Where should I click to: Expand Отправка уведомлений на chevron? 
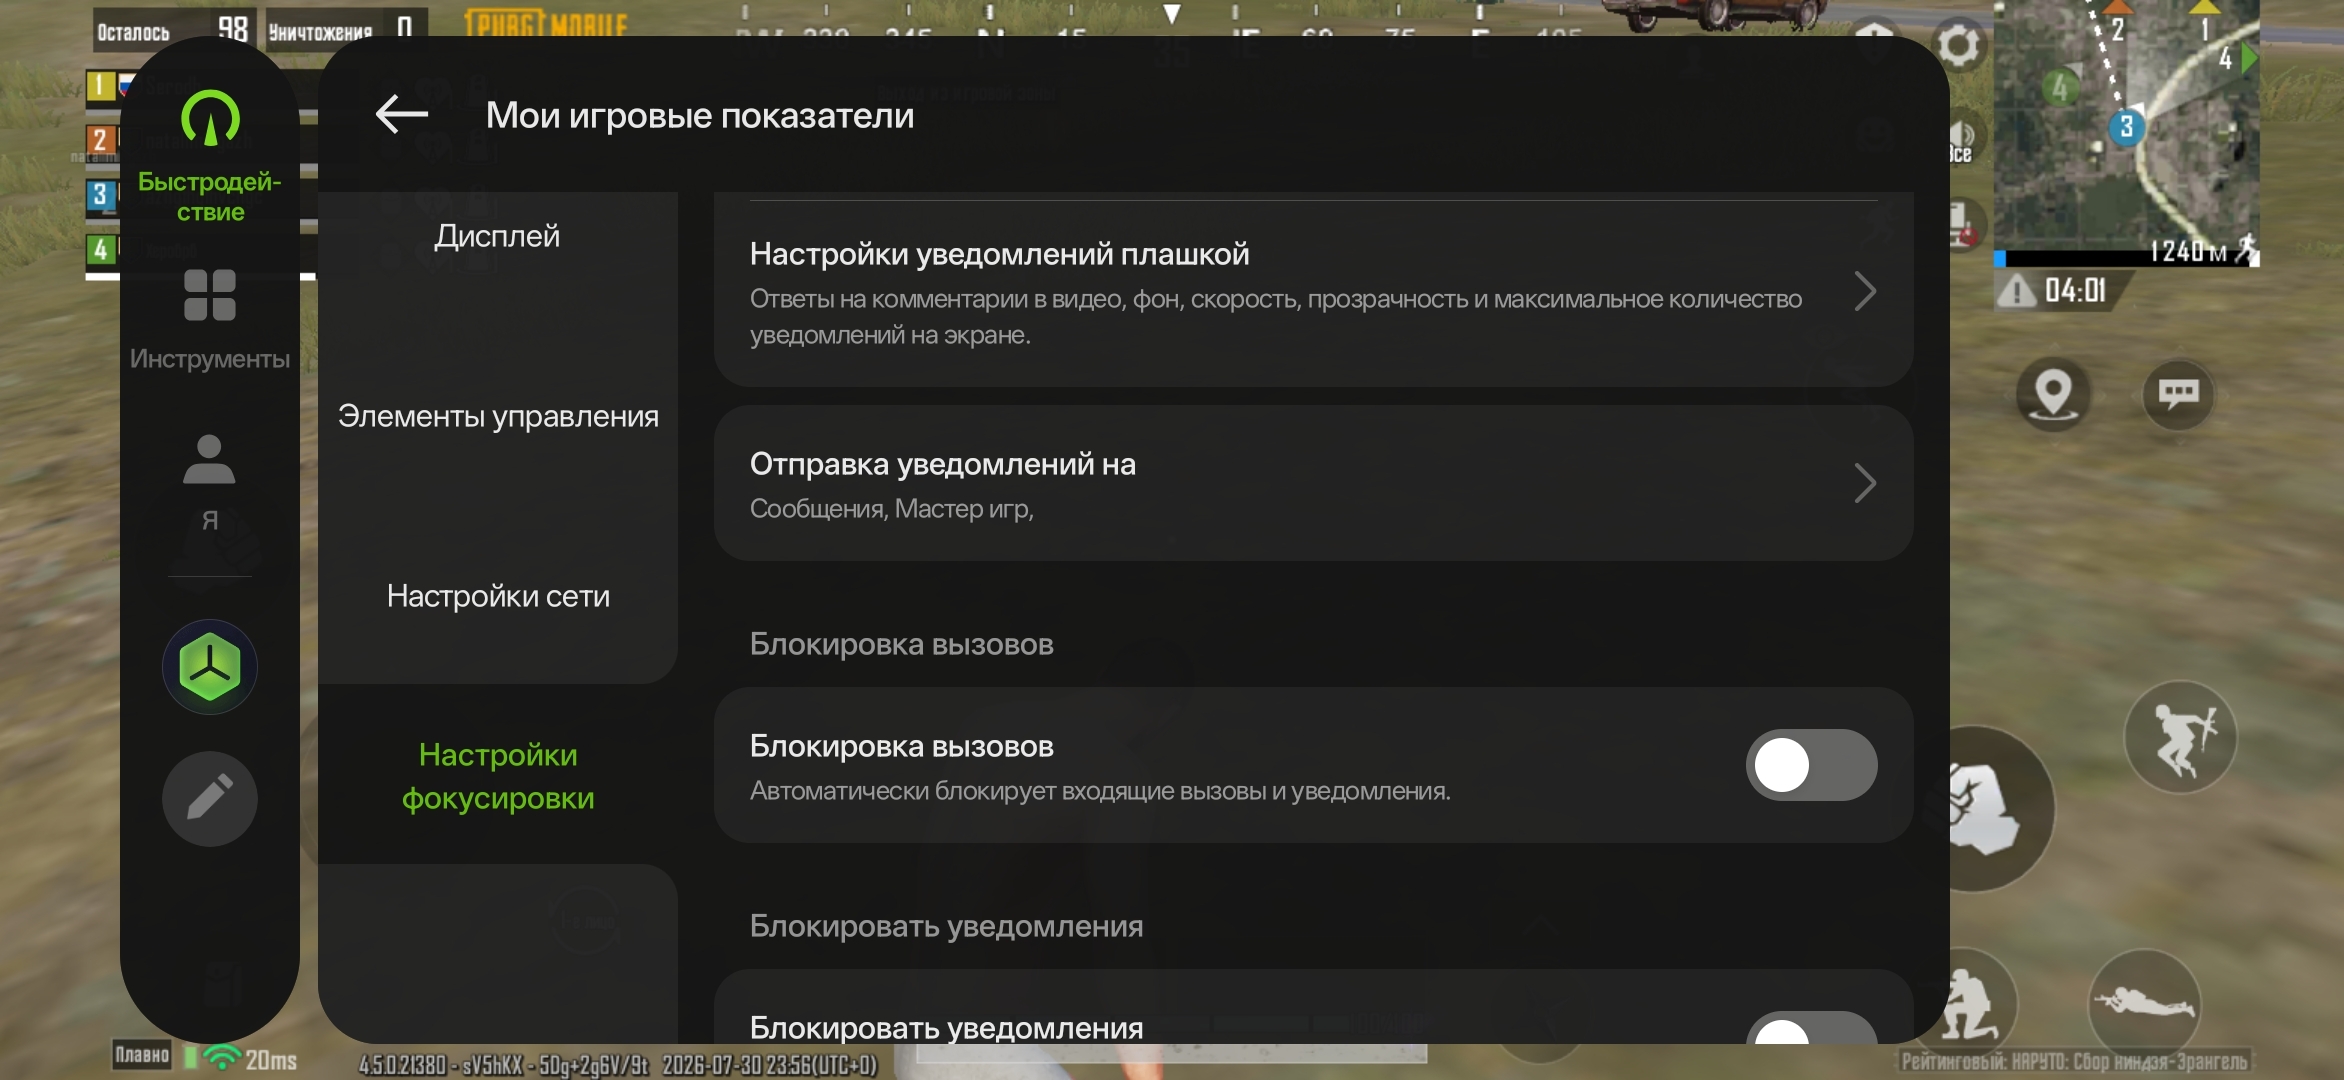(x=1864, y=483)
